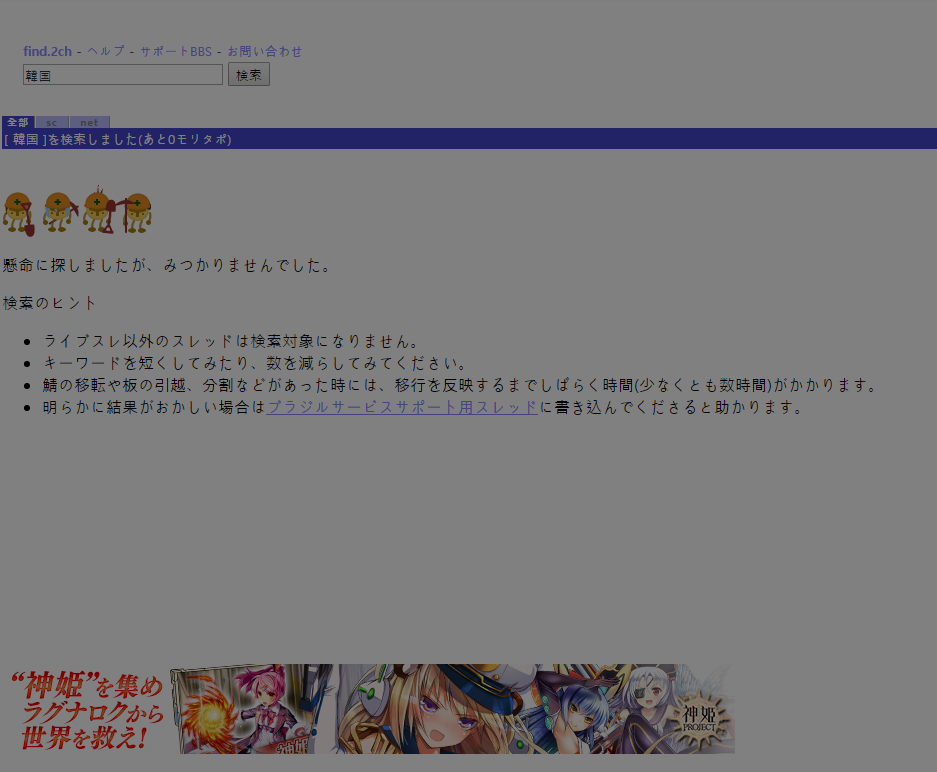Open the お問い合わせ contact link
937x772 pixels.
(x=264, y=51)
